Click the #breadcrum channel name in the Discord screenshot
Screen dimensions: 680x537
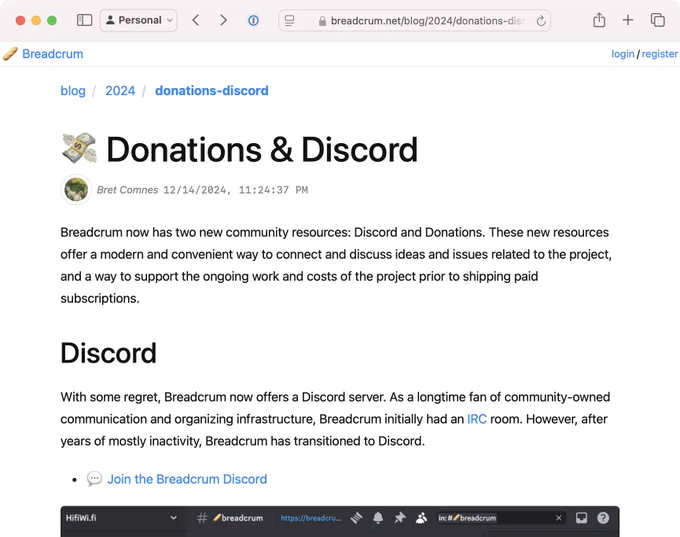(238, 518)
